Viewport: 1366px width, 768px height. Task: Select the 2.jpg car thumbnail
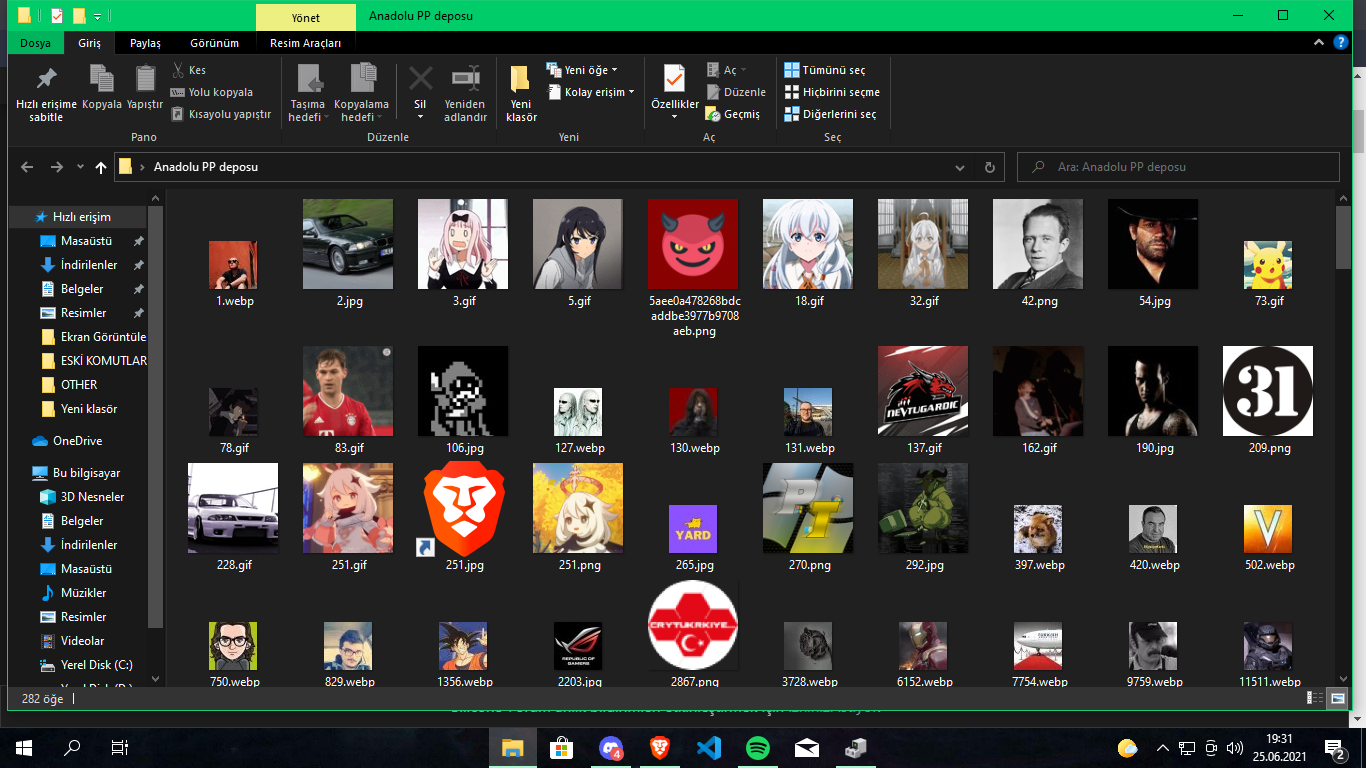pos(347,244)
